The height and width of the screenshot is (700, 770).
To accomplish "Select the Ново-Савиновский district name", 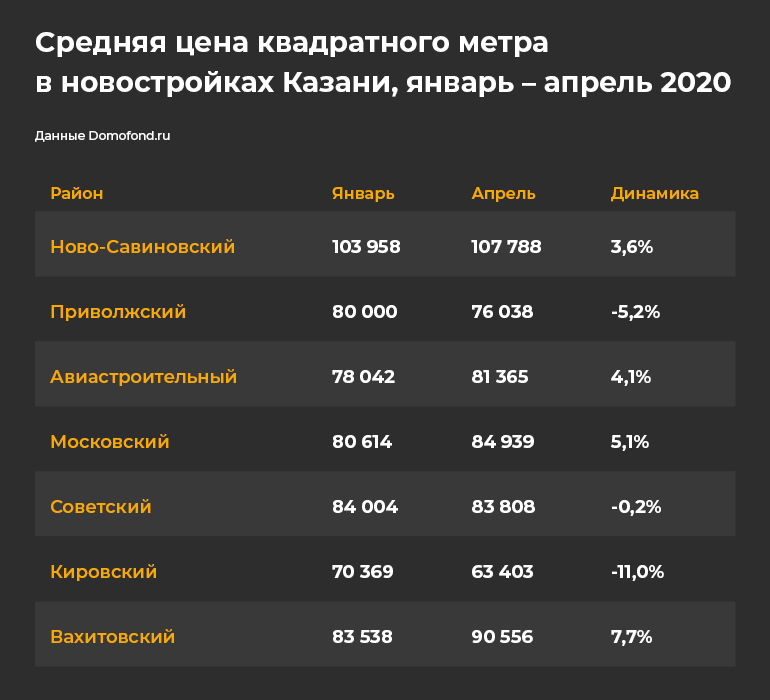I will click(x=142, y=247).
